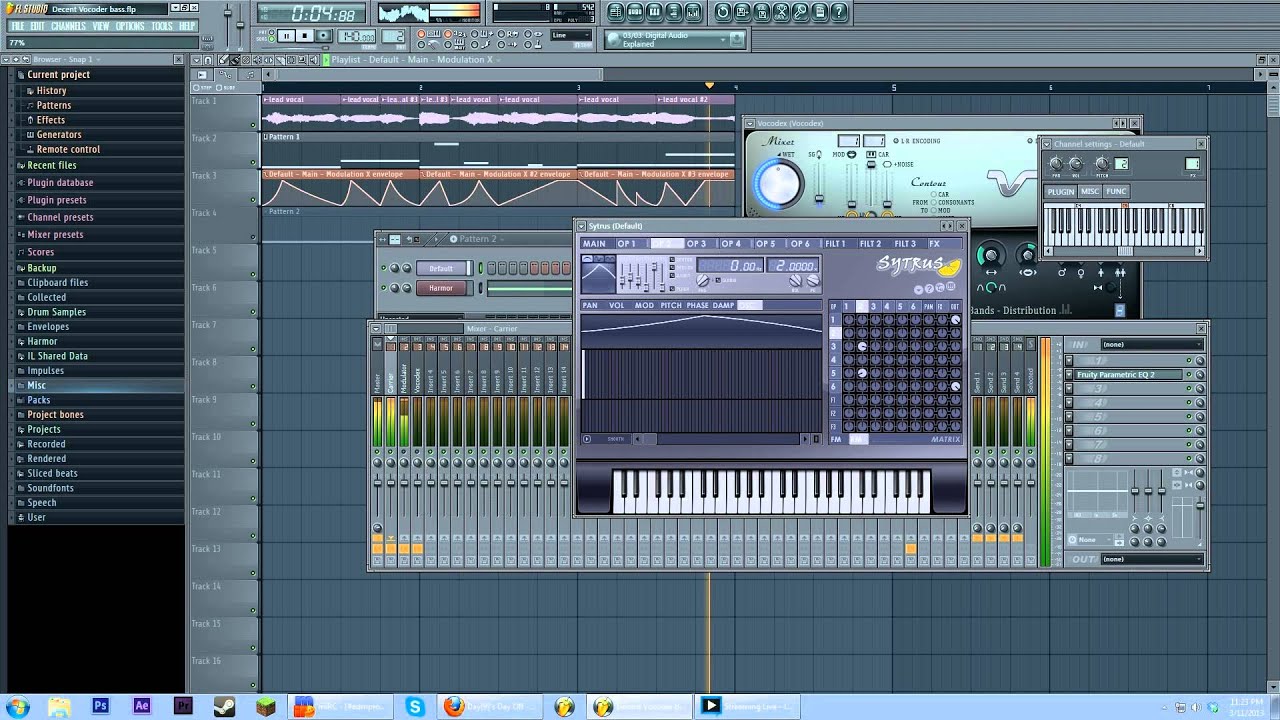Open Fruity Parametric EQ 2 slot menu arrow

pos(1069,374)
